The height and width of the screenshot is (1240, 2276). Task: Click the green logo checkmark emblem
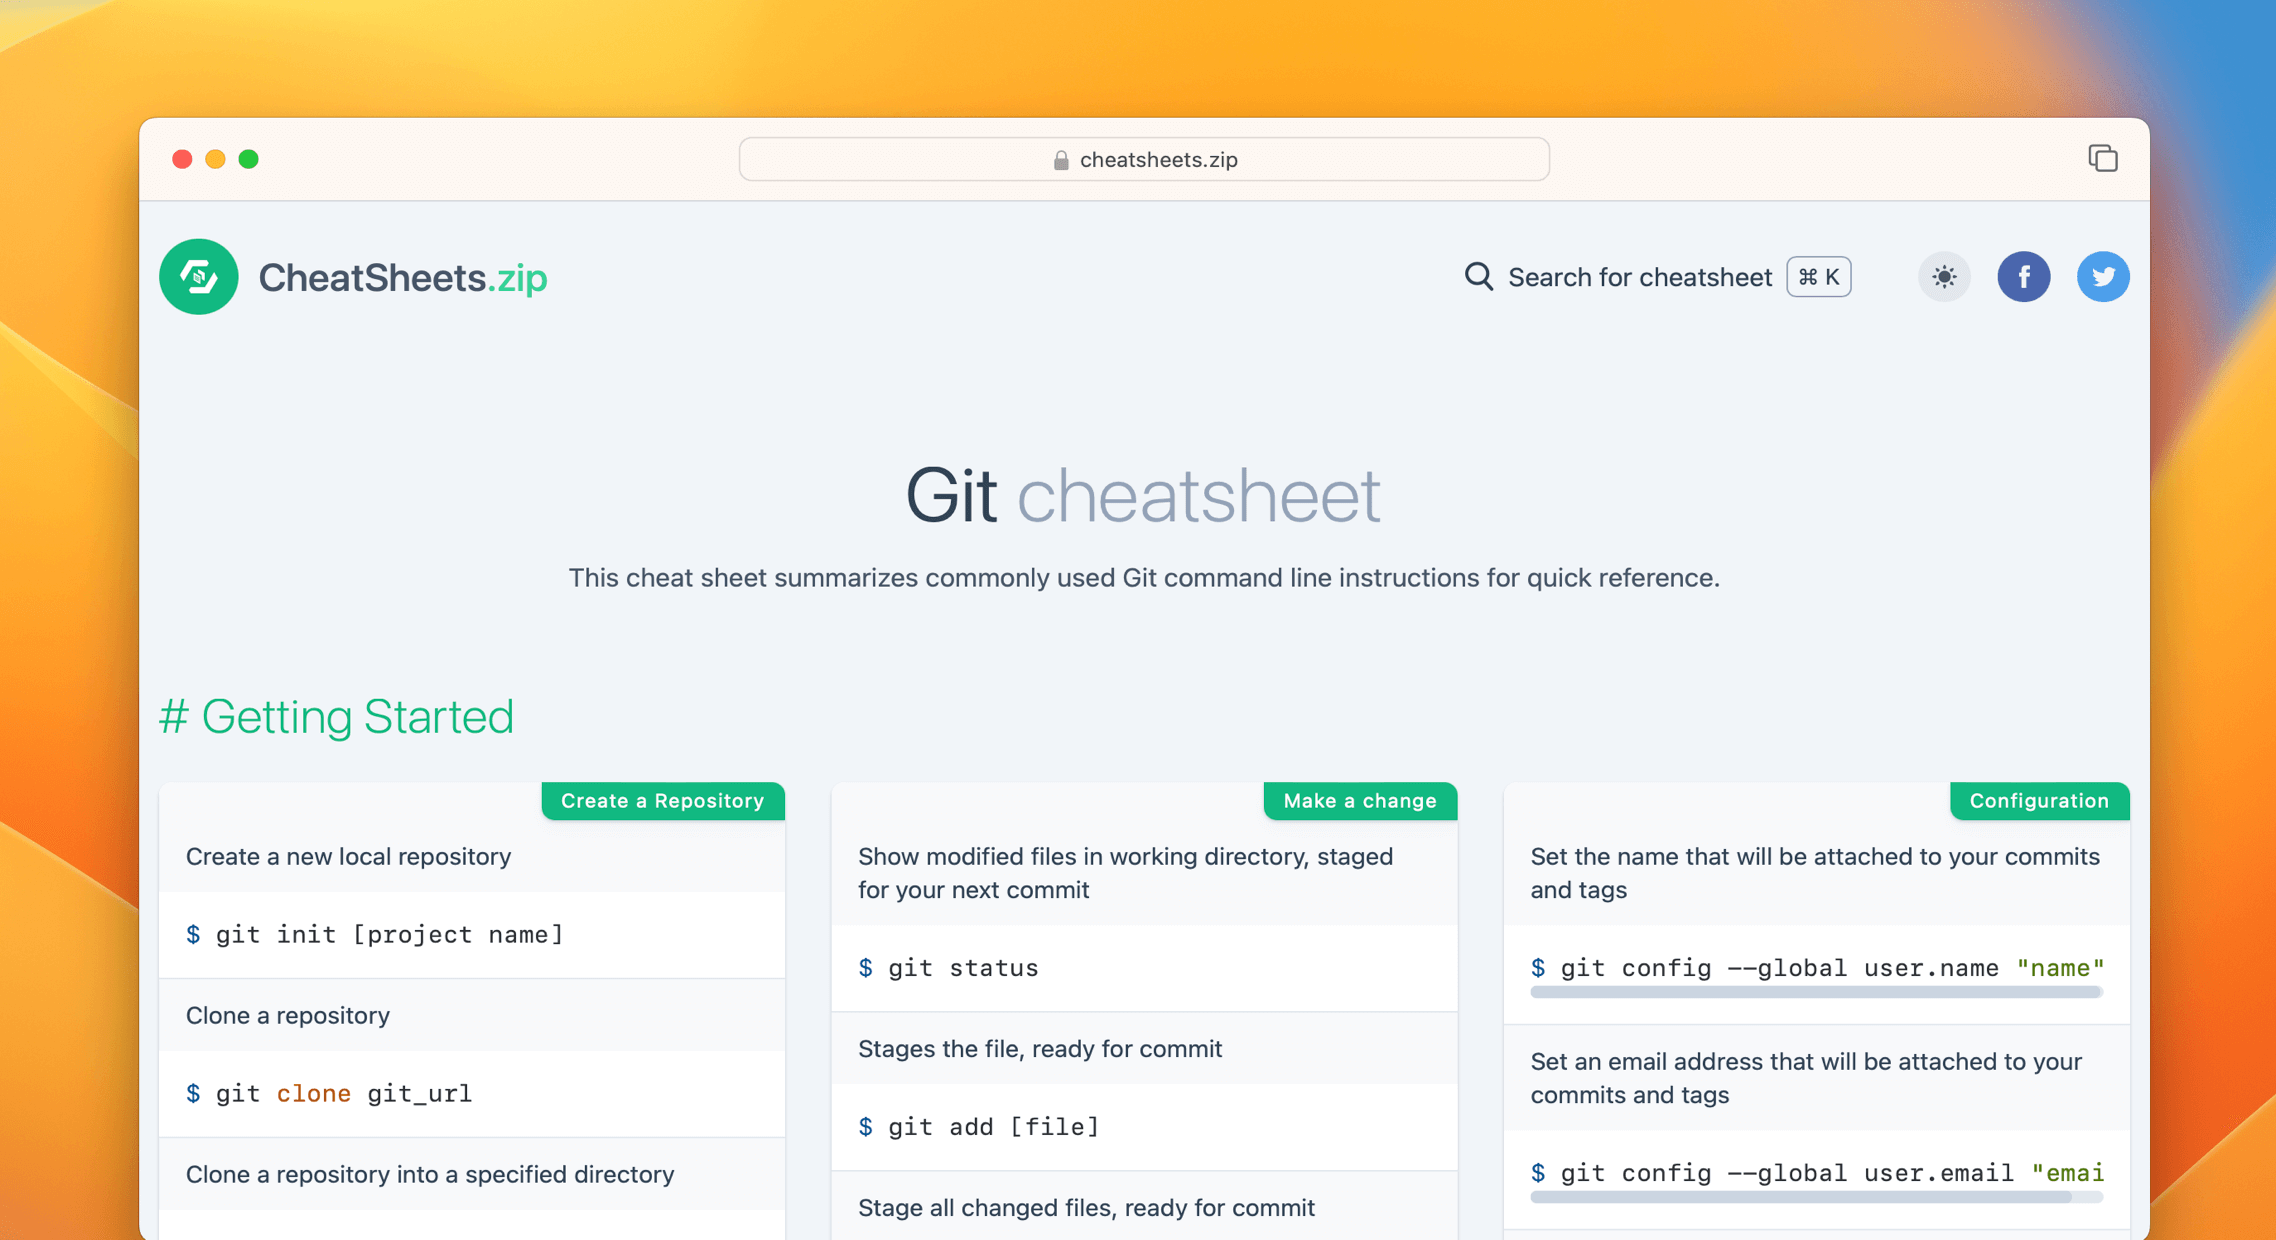point(198,277)
